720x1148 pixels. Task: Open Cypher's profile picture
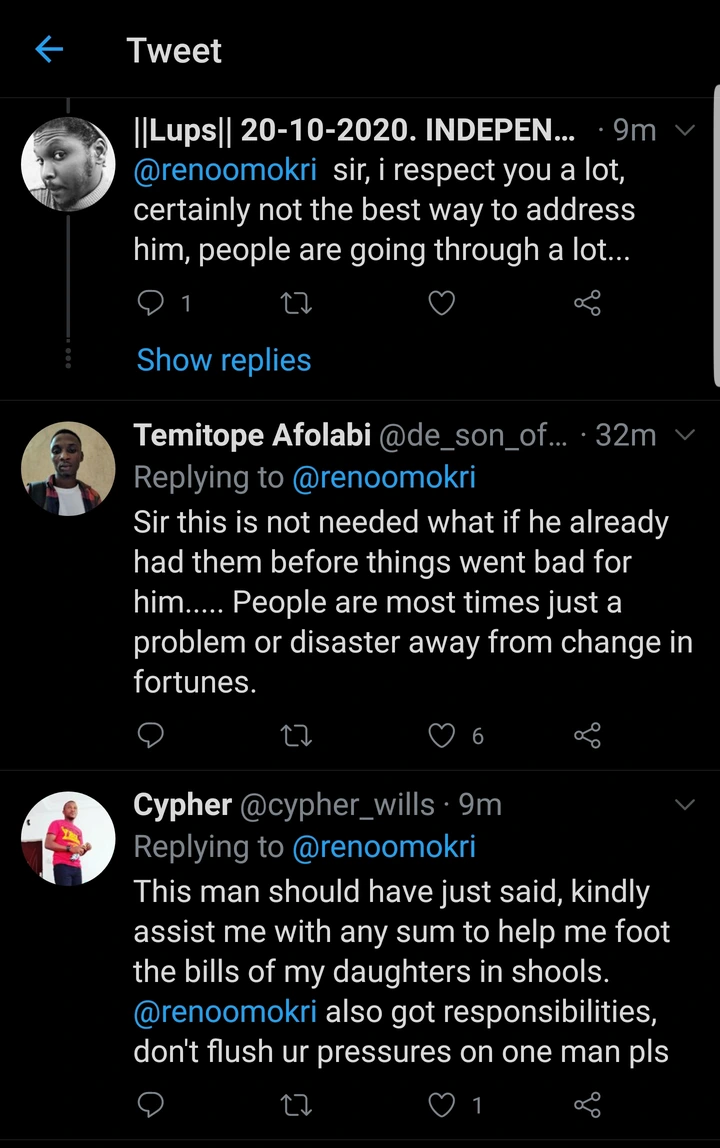pos(68,838)
